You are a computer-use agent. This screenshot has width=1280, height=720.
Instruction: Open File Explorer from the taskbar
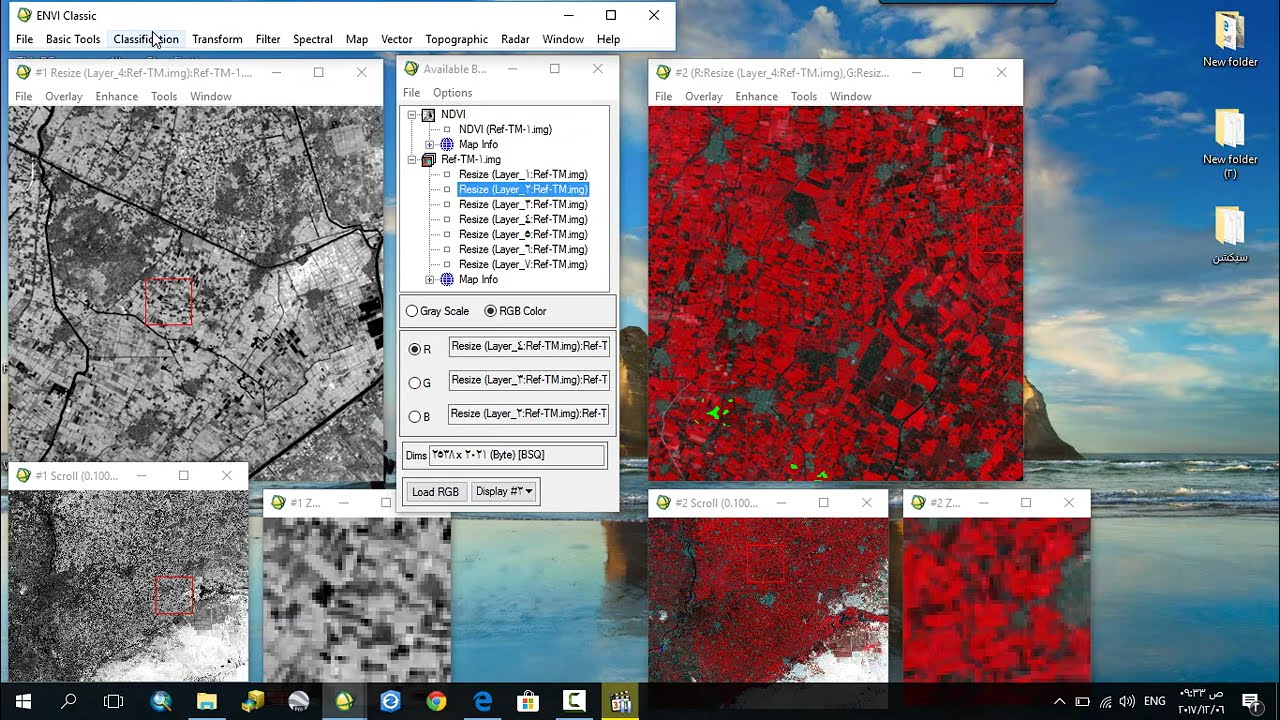[206, 701]
